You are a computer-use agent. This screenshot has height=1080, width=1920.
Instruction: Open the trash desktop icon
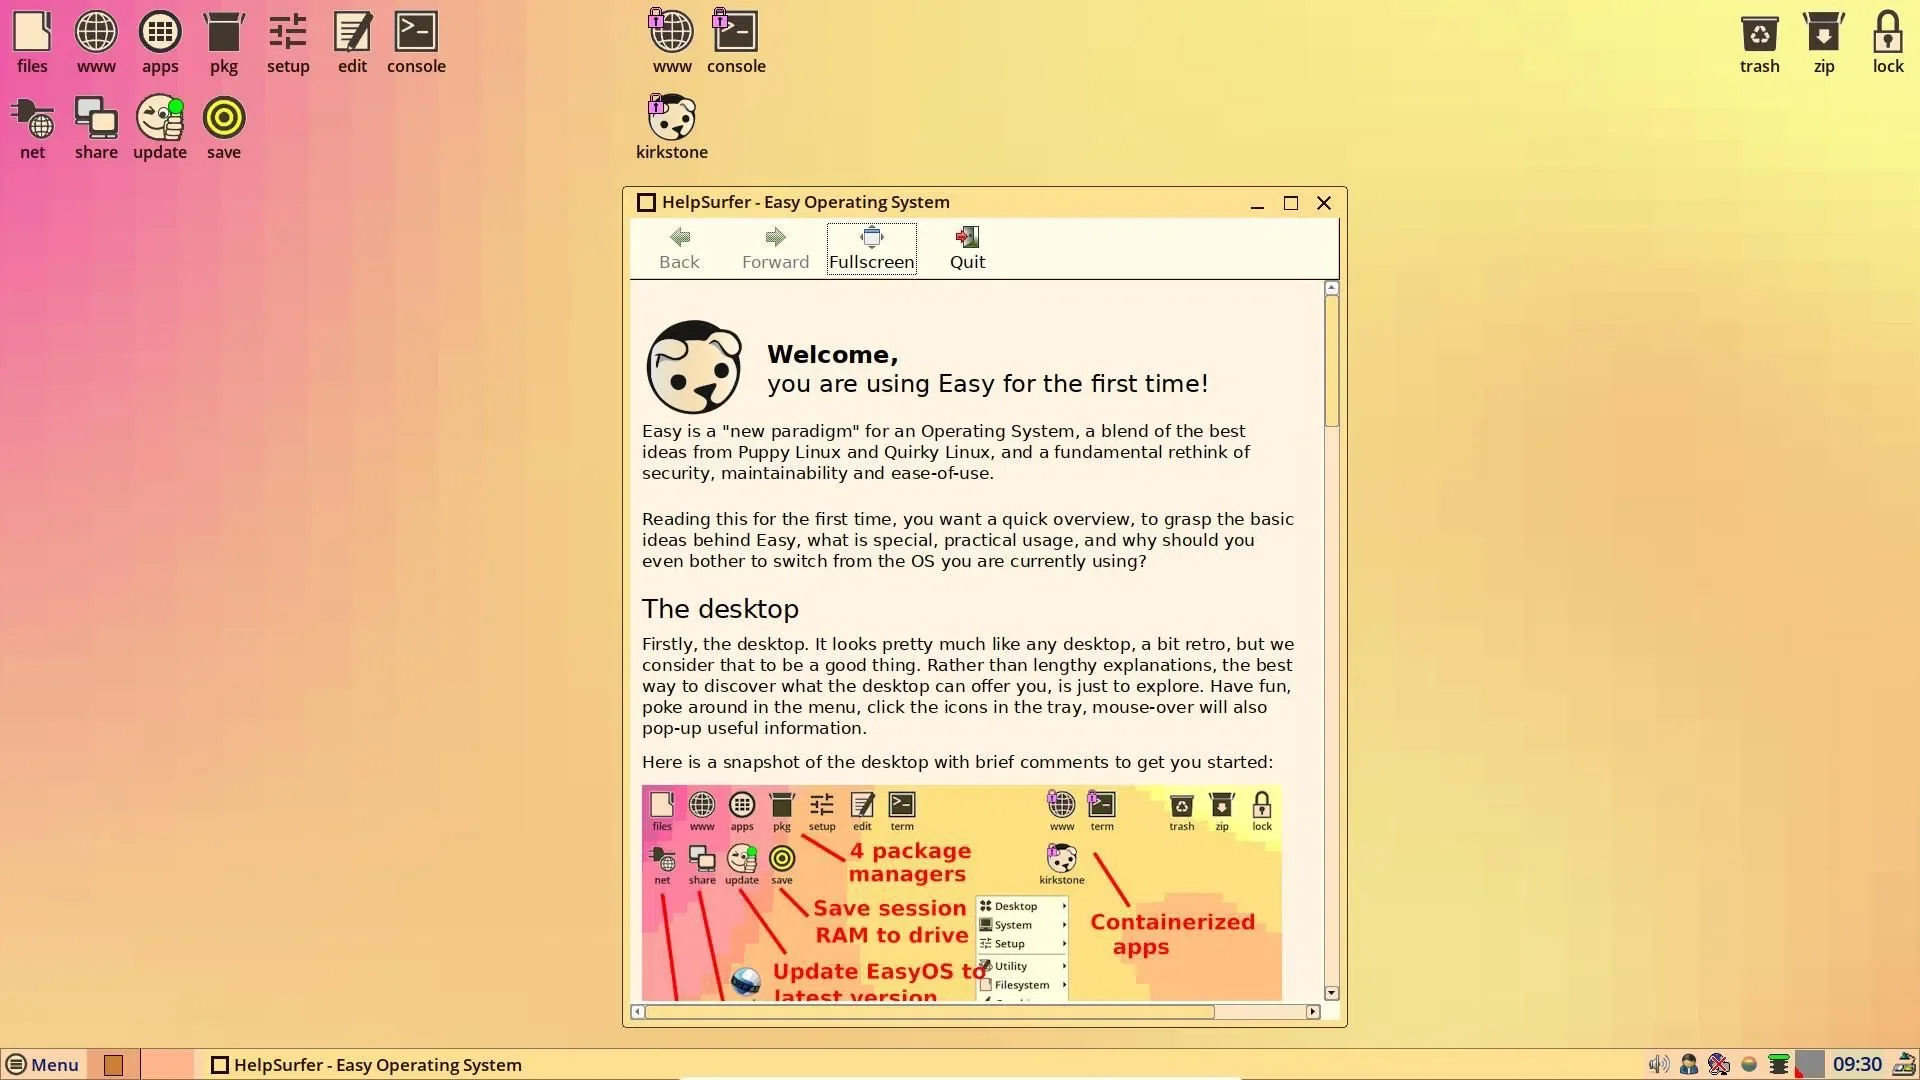point(1759,42)
